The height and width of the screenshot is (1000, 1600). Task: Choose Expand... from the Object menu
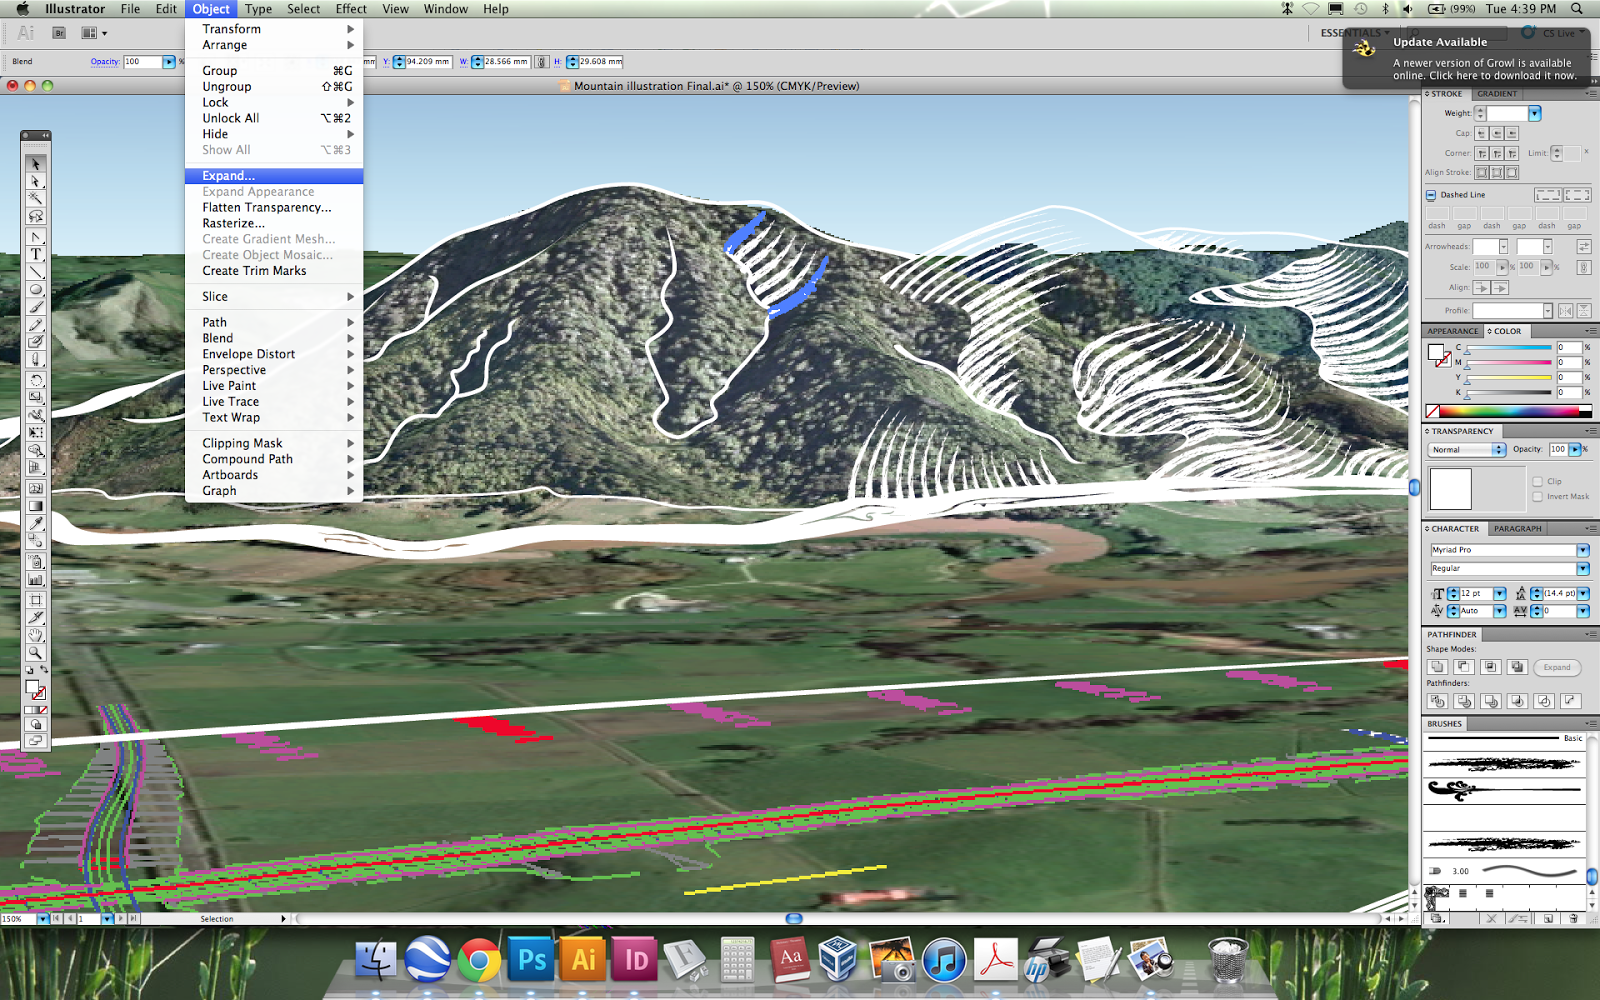click(274, 176)
